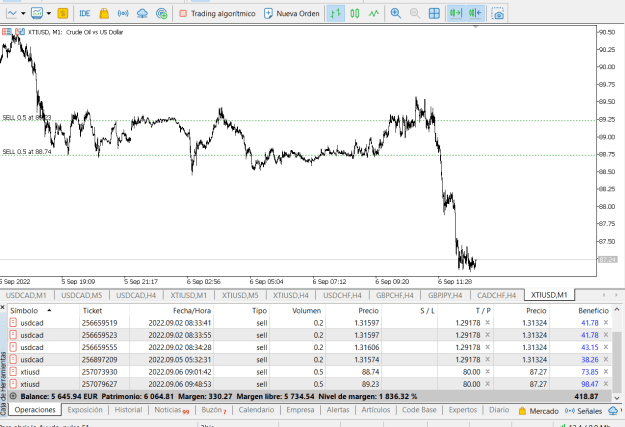Close xtiusd position with profit 98.47
This screenshot has height=427, width=625.
pyautogui.click(x=605, y=384)
